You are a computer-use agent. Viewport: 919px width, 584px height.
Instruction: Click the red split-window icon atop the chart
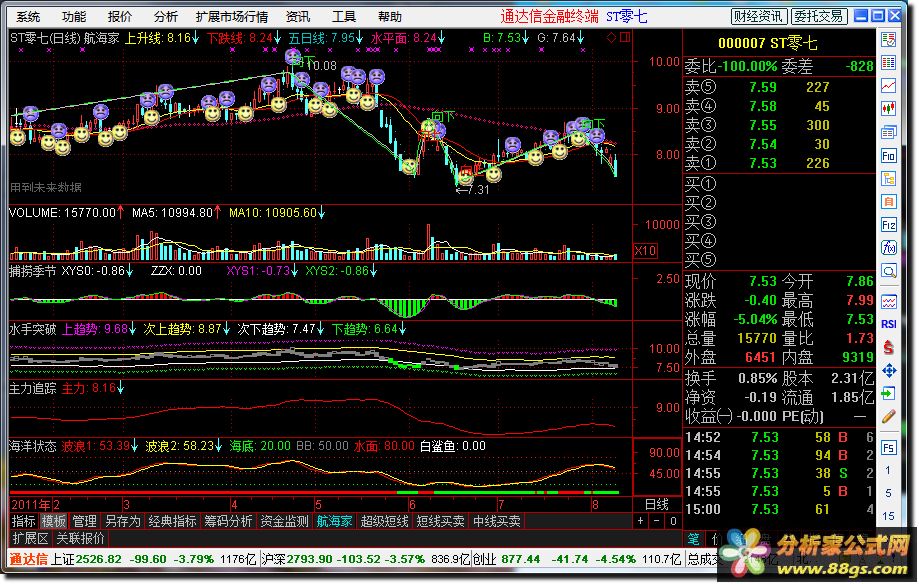pos(625,38)
